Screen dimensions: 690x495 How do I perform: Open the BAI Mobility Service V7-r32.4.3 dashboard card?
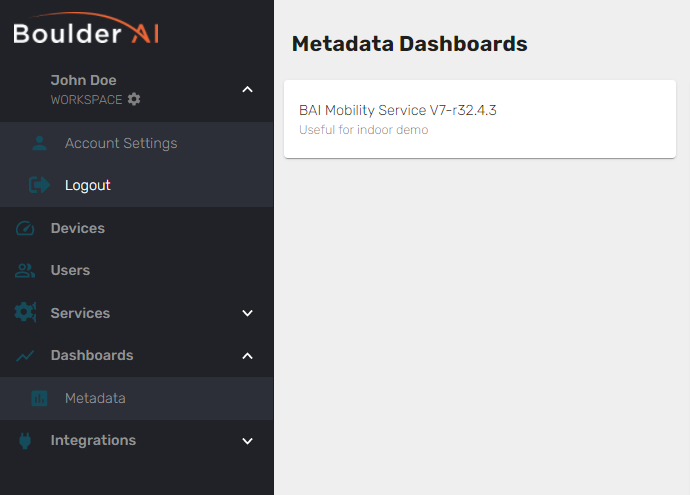[x=480, y=119]
